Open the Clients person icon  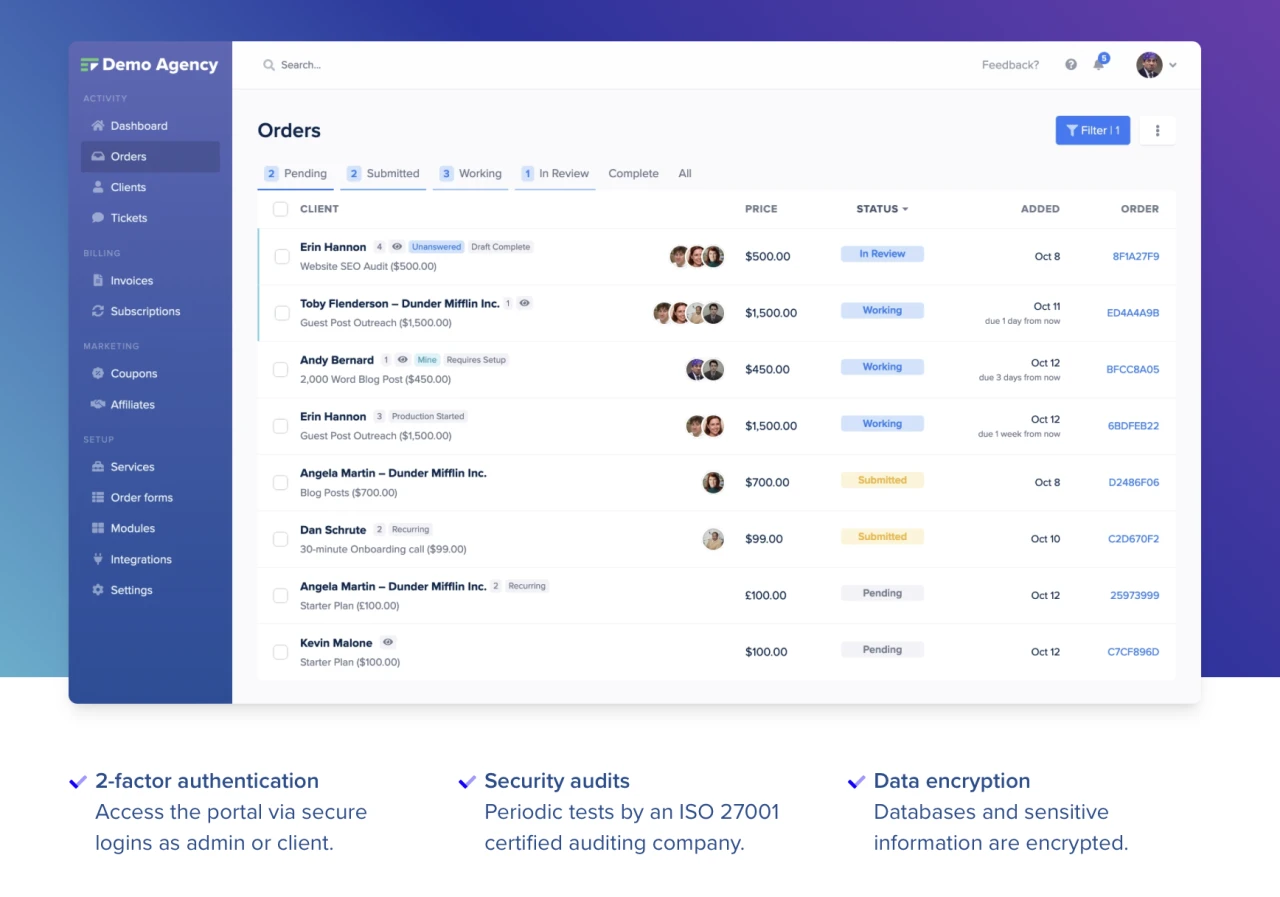click(x=98, y=187)
